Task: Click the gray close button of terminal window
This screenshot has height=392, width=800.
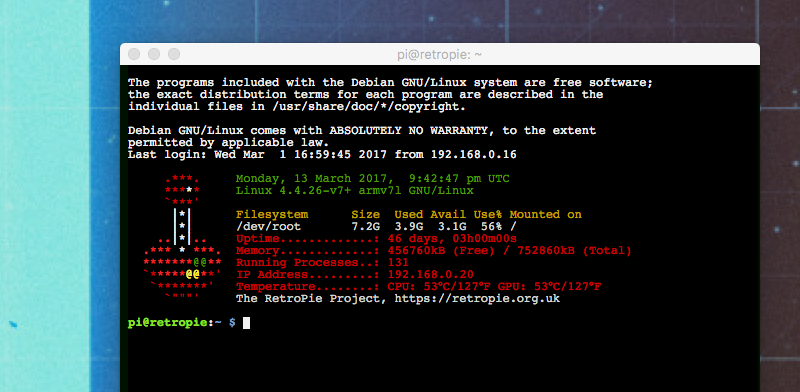Action: pos(134,54)
